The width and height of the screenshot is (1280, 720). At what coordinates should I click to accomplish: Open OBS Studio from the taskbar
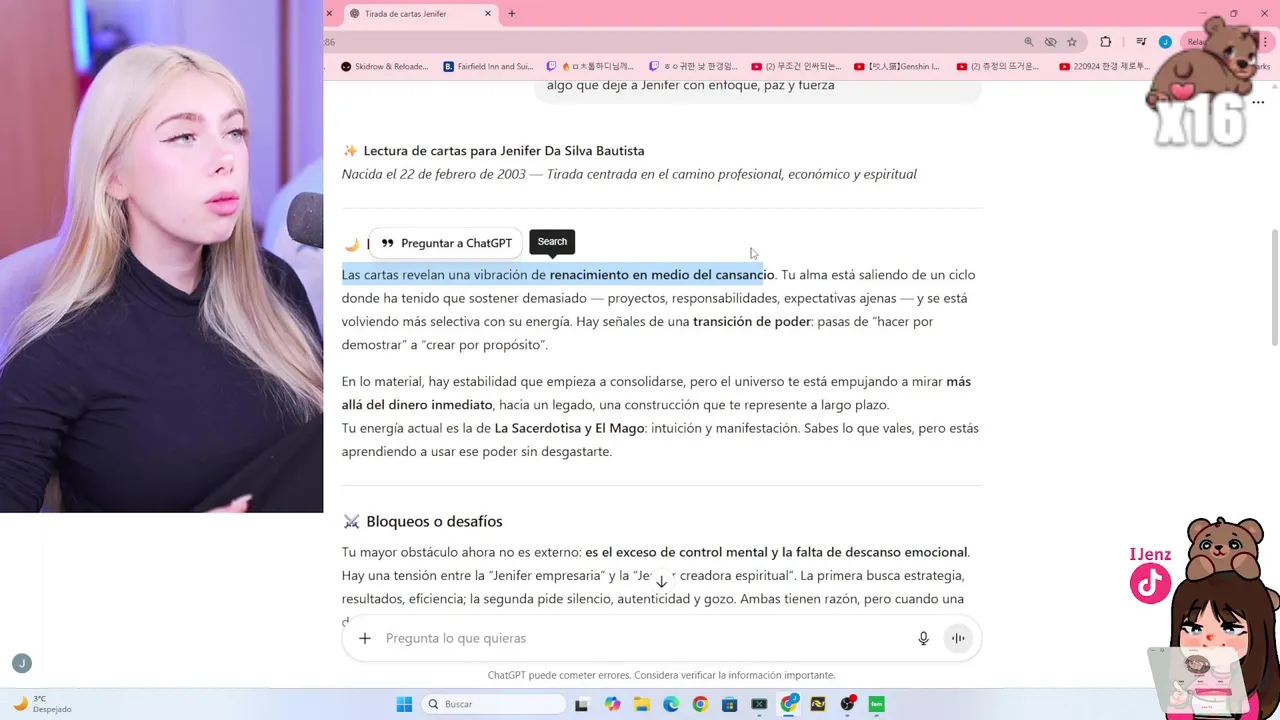[x=848, y=704]
